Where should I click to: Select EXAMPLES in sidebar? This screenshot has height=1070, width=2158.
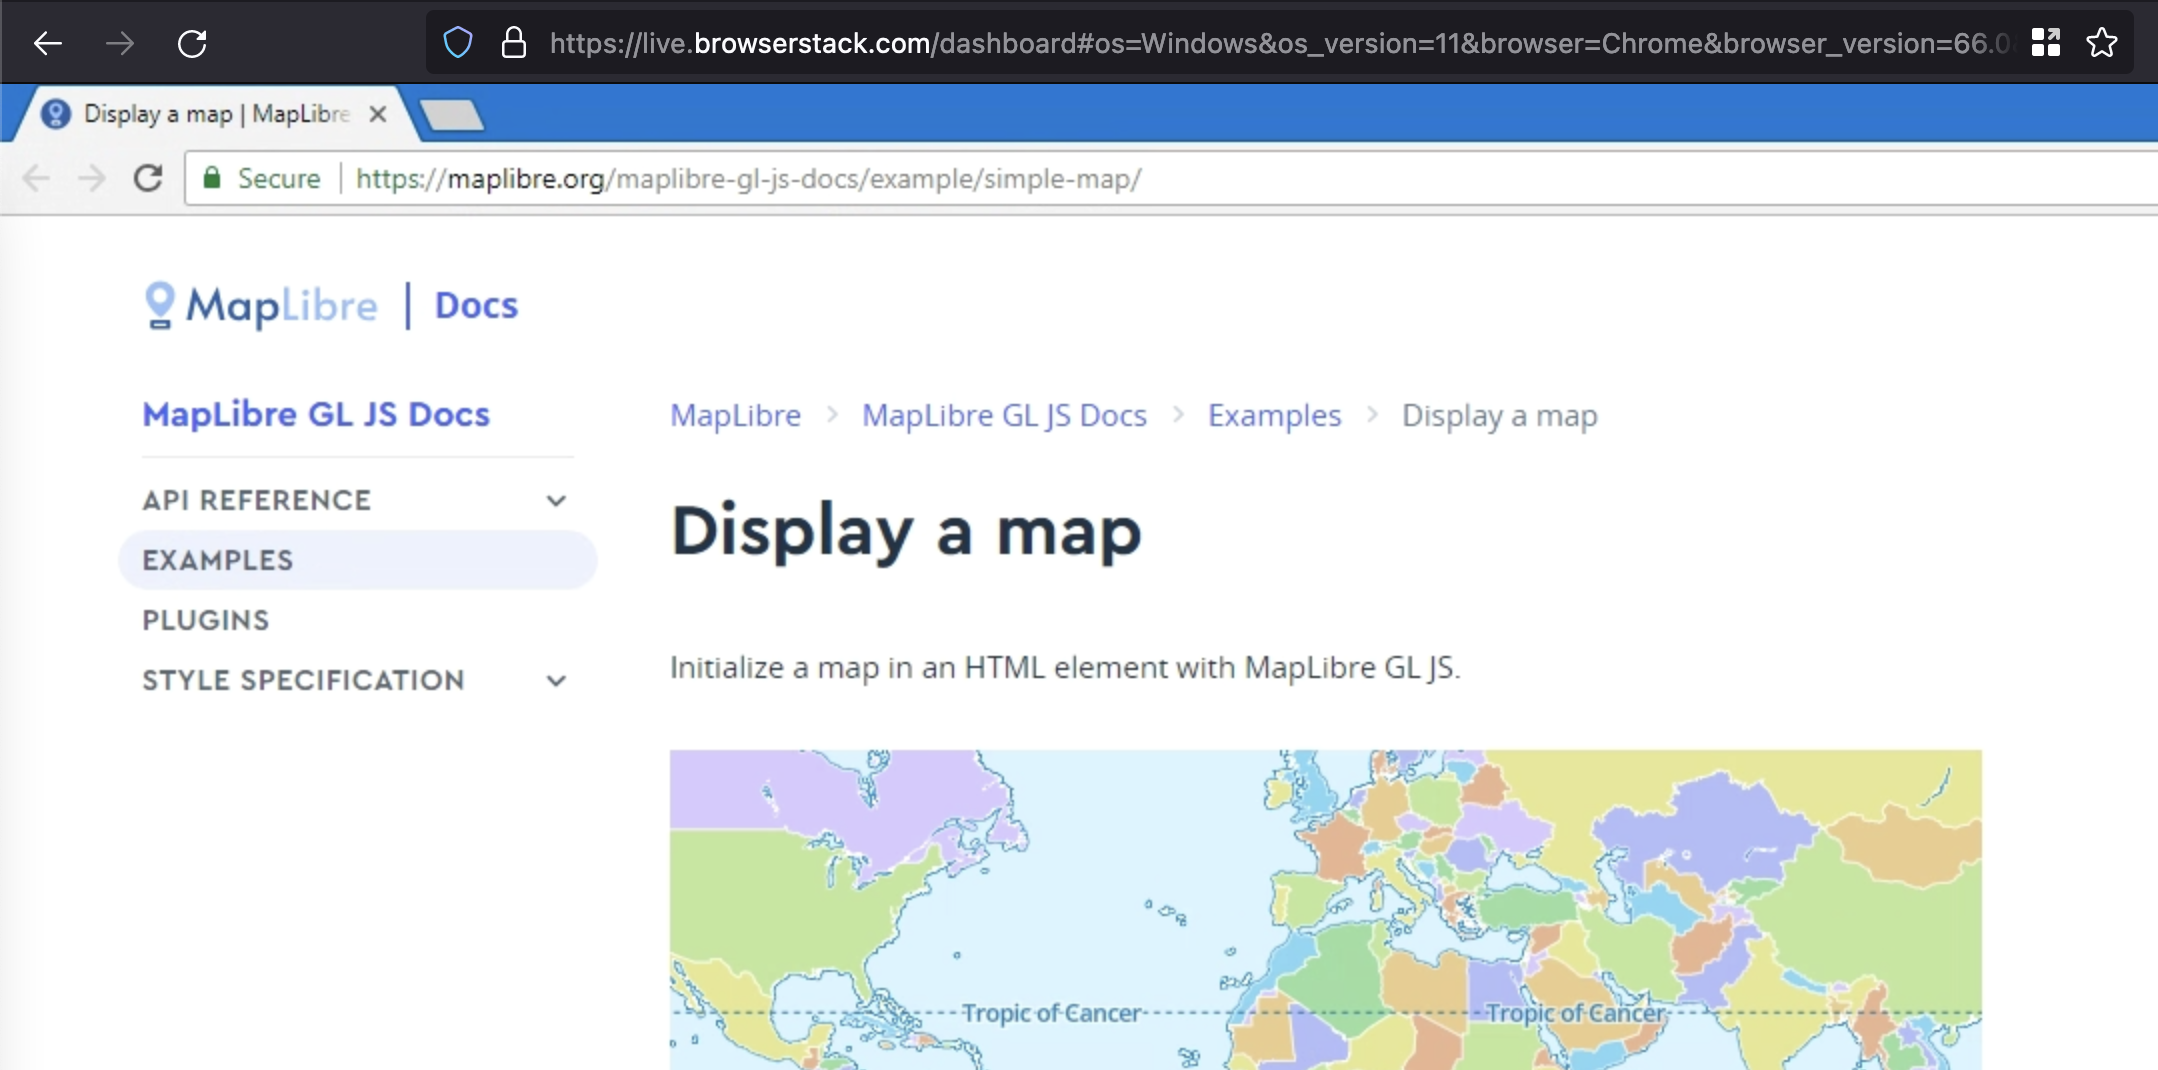coord(358,560)
